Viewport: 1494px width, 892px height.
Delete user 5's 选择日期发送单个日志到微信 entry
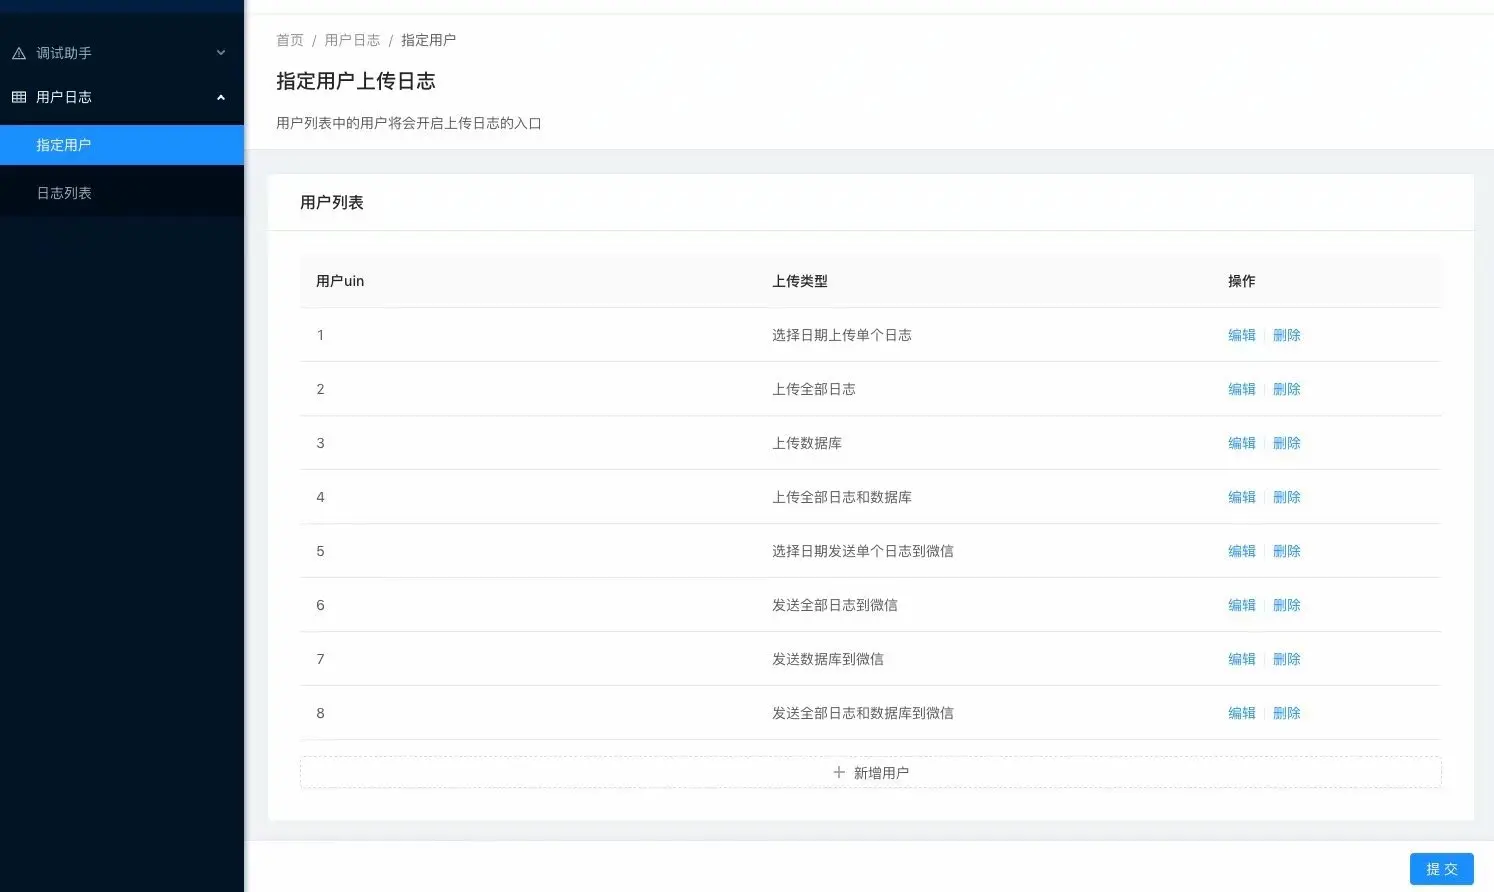[x=1287, y=551]
